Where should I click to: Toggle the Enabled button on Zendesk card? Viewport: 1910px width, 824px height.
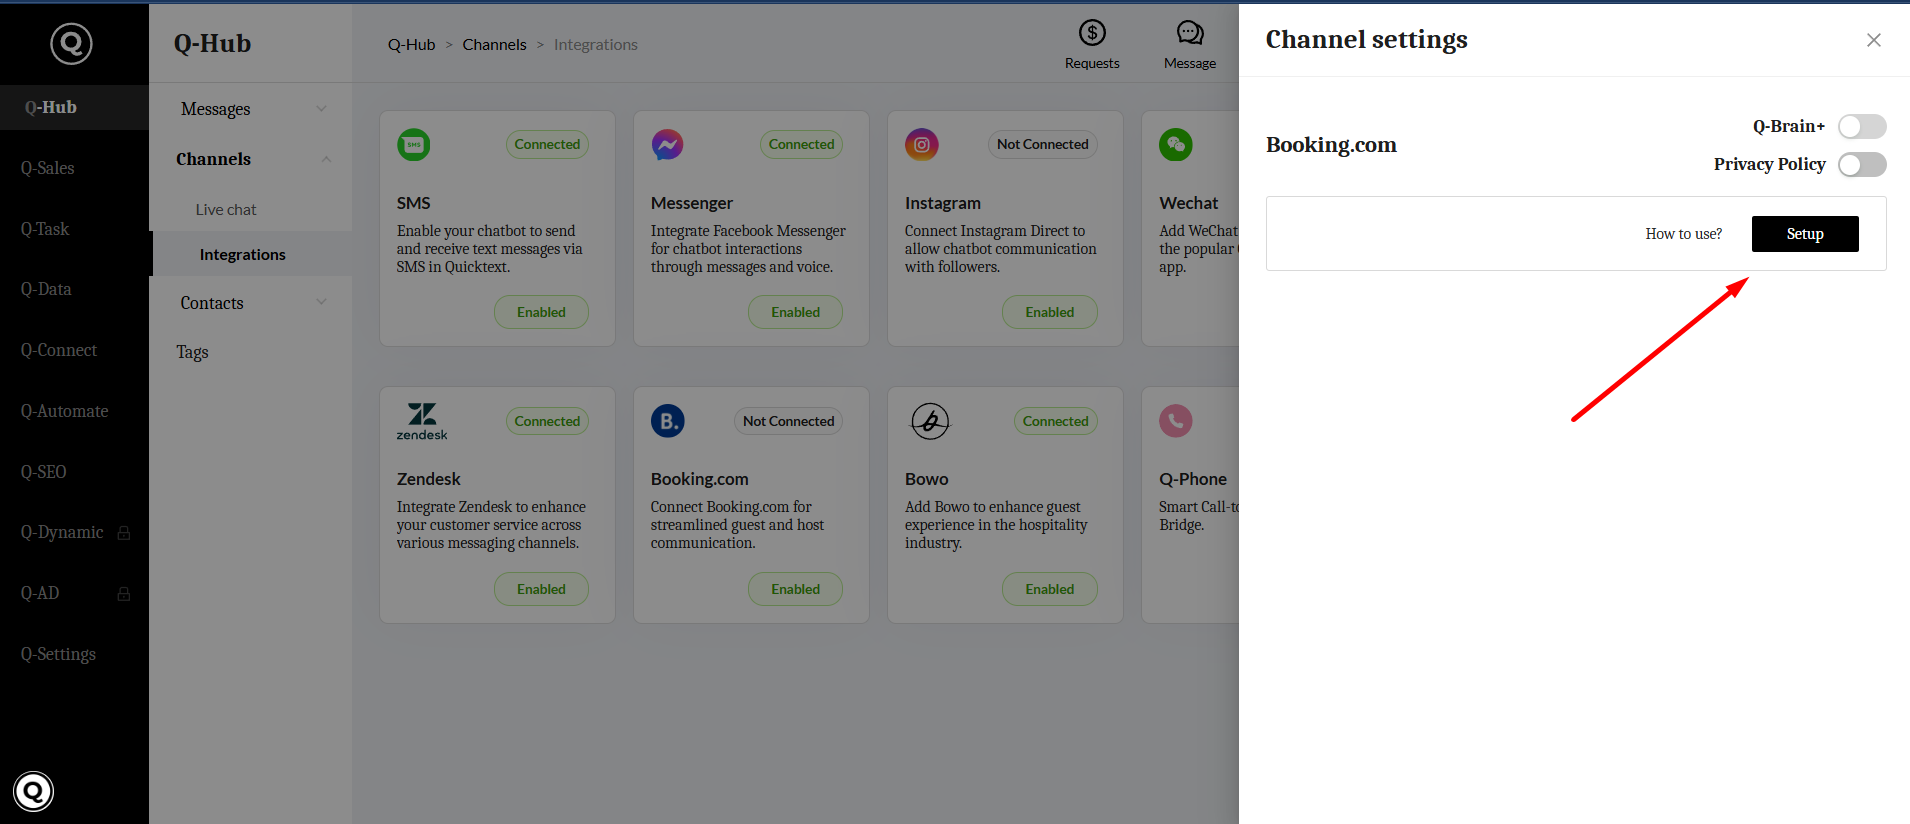point(541,589)
